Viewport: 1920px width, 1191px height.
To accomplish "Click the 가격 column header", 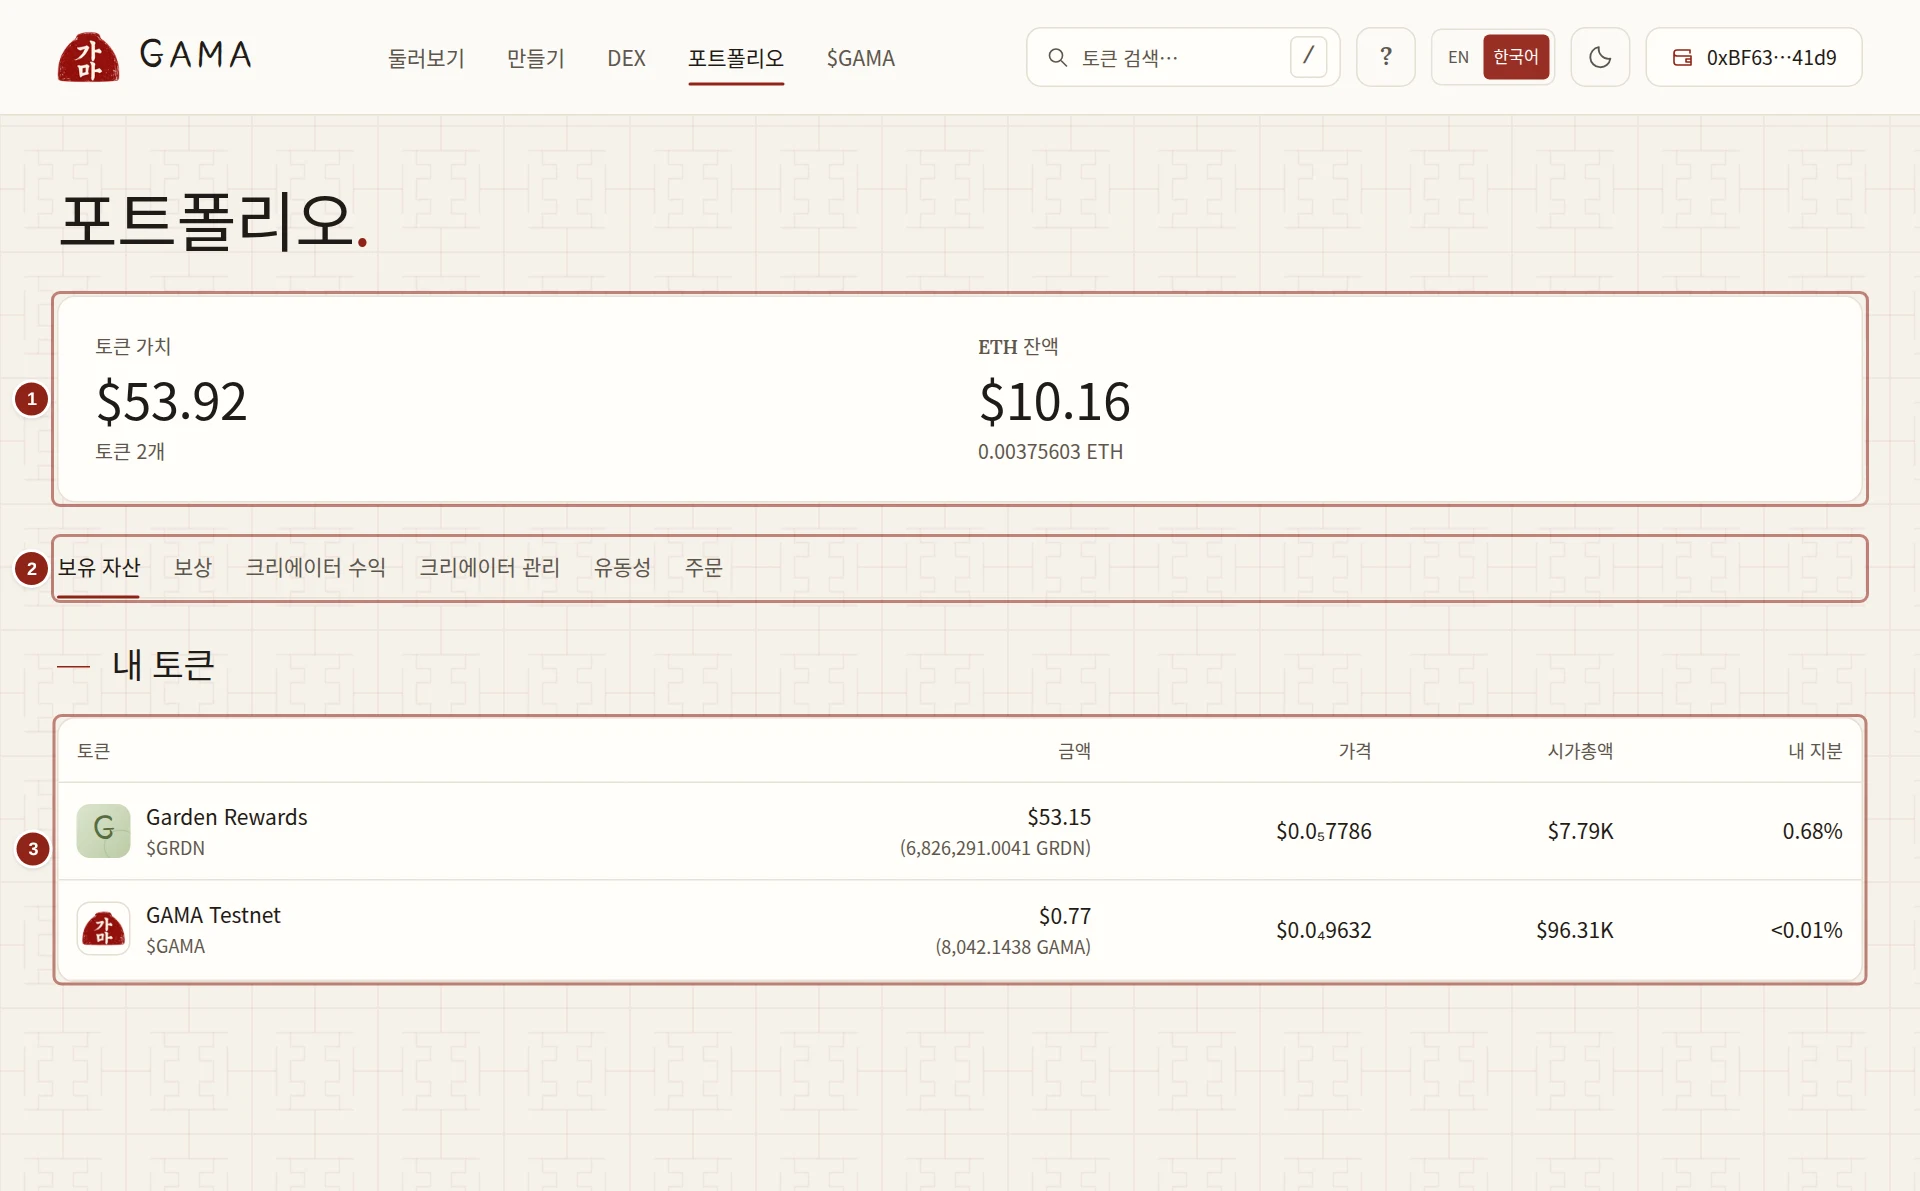I will (x=1354, y=750).
